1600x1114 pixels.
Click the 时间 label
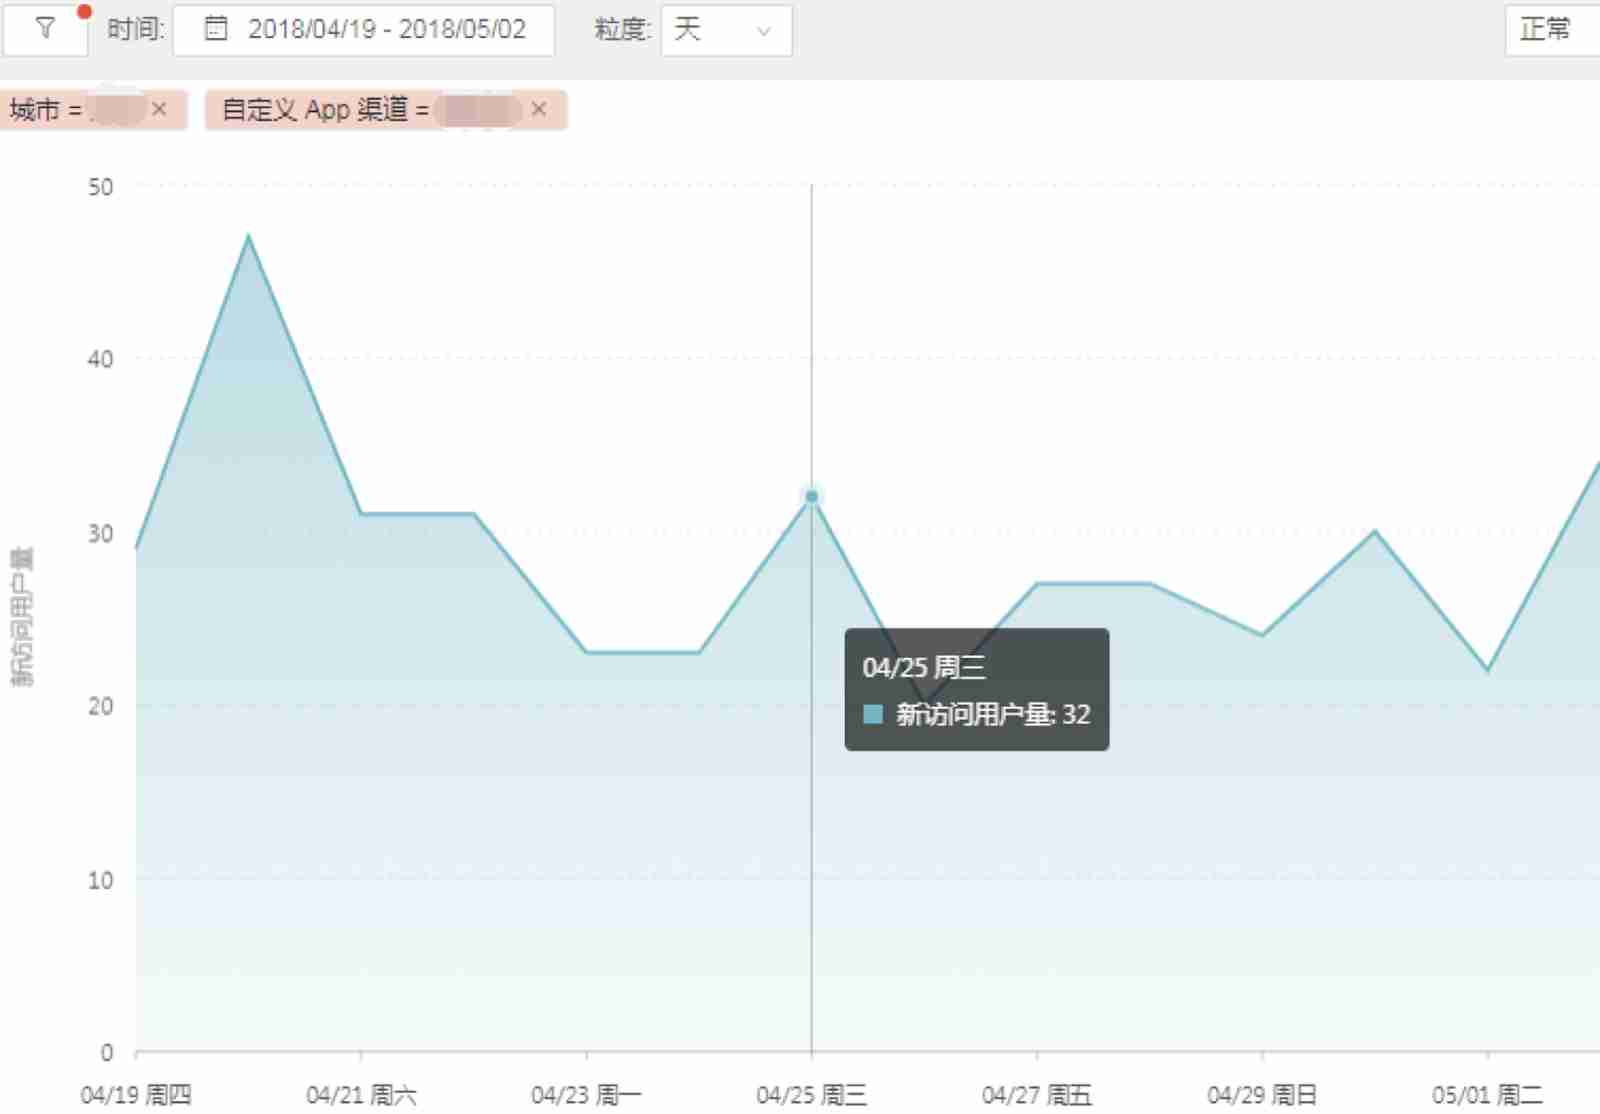coord(135,29)
